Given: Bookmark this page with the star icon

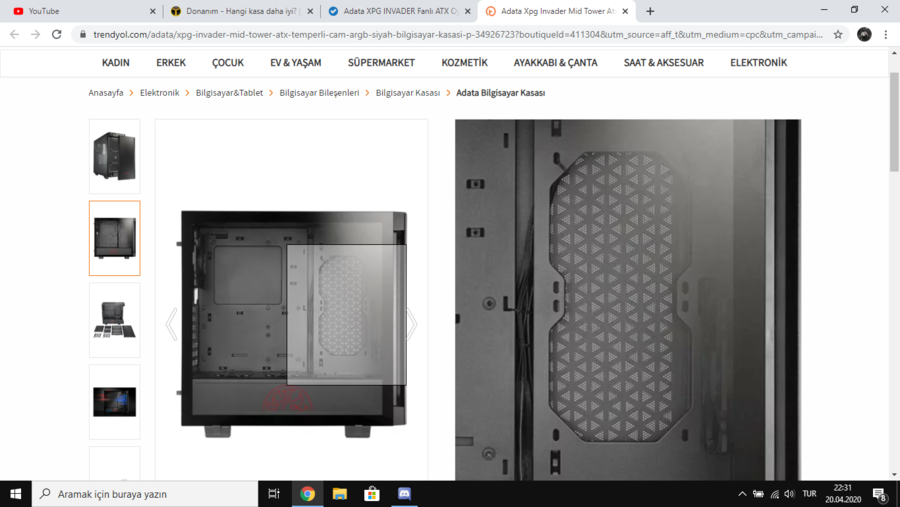Looking at the screenshot, I should (838, 34).
